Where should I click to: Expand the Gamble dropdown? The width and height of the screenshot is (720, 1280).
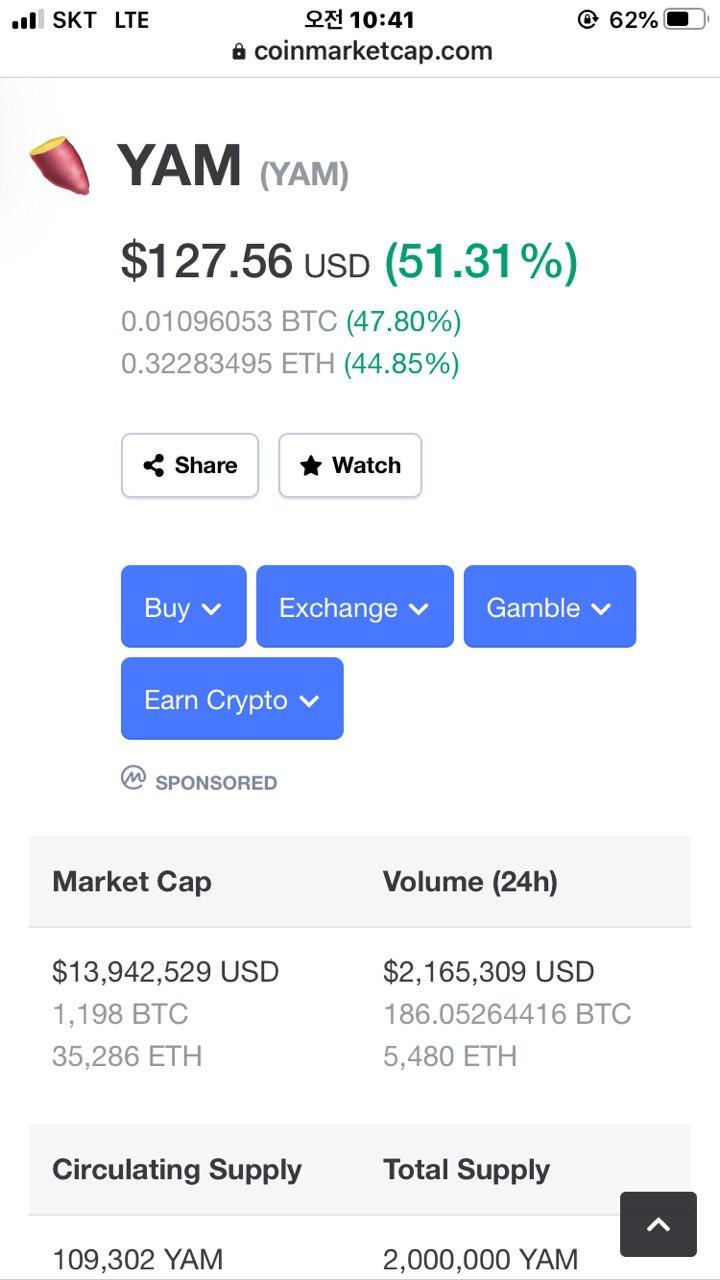(x=549, y=607)
